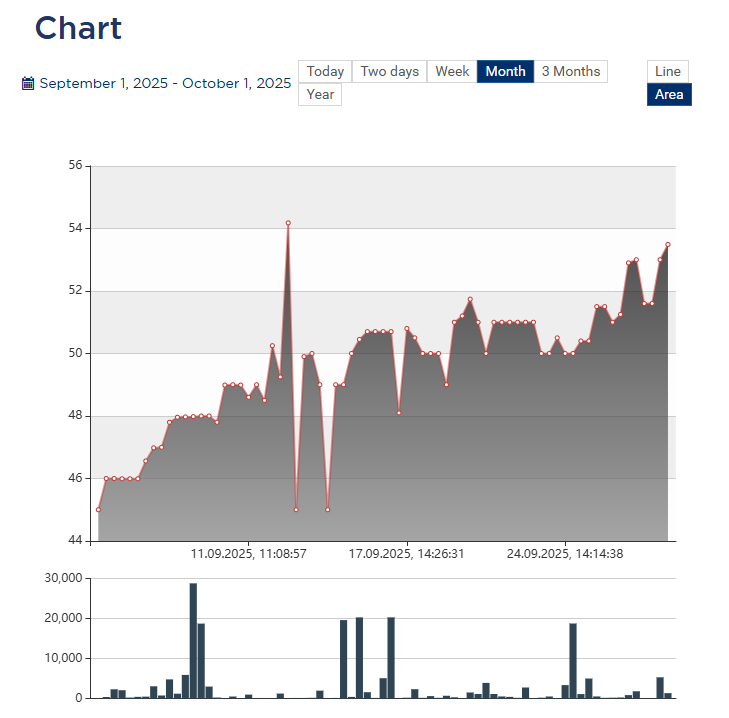729x718 pixels.
Task: Open the September 1 - October 1 date range picker
Action: tap(165, 84)
